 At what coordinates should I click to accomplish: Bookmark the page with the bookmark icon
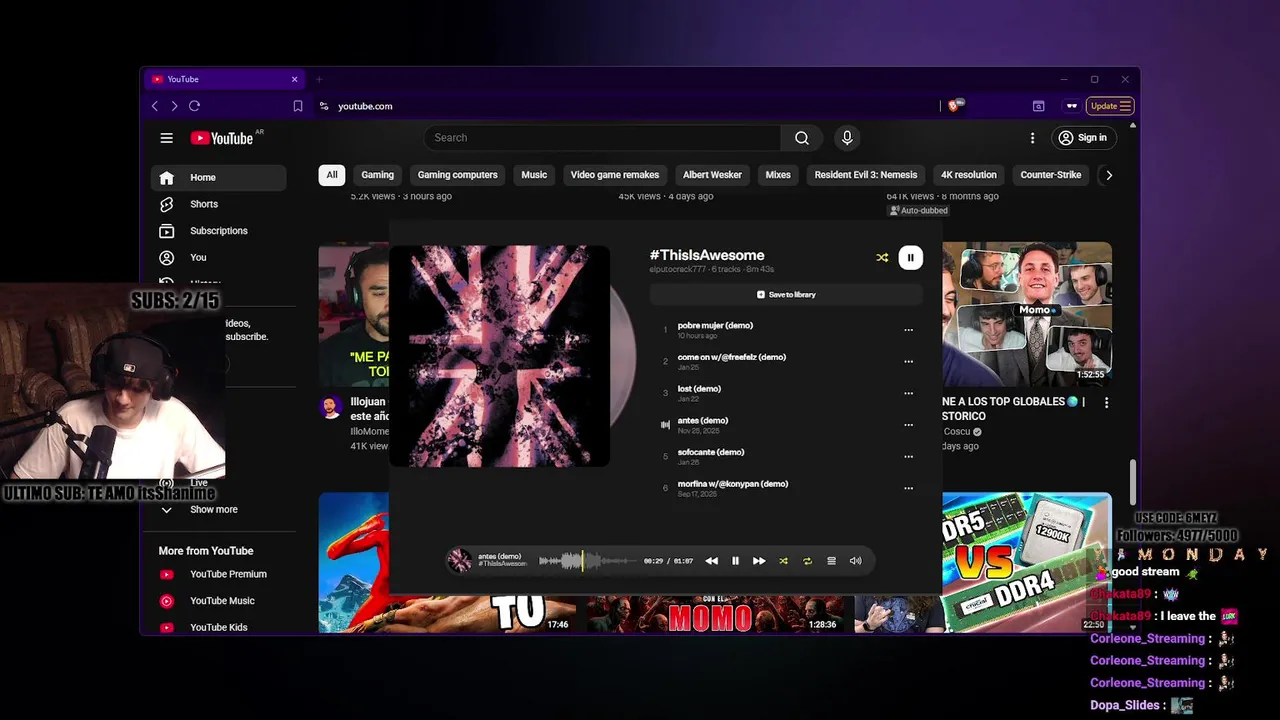click(x=298, y=106)
